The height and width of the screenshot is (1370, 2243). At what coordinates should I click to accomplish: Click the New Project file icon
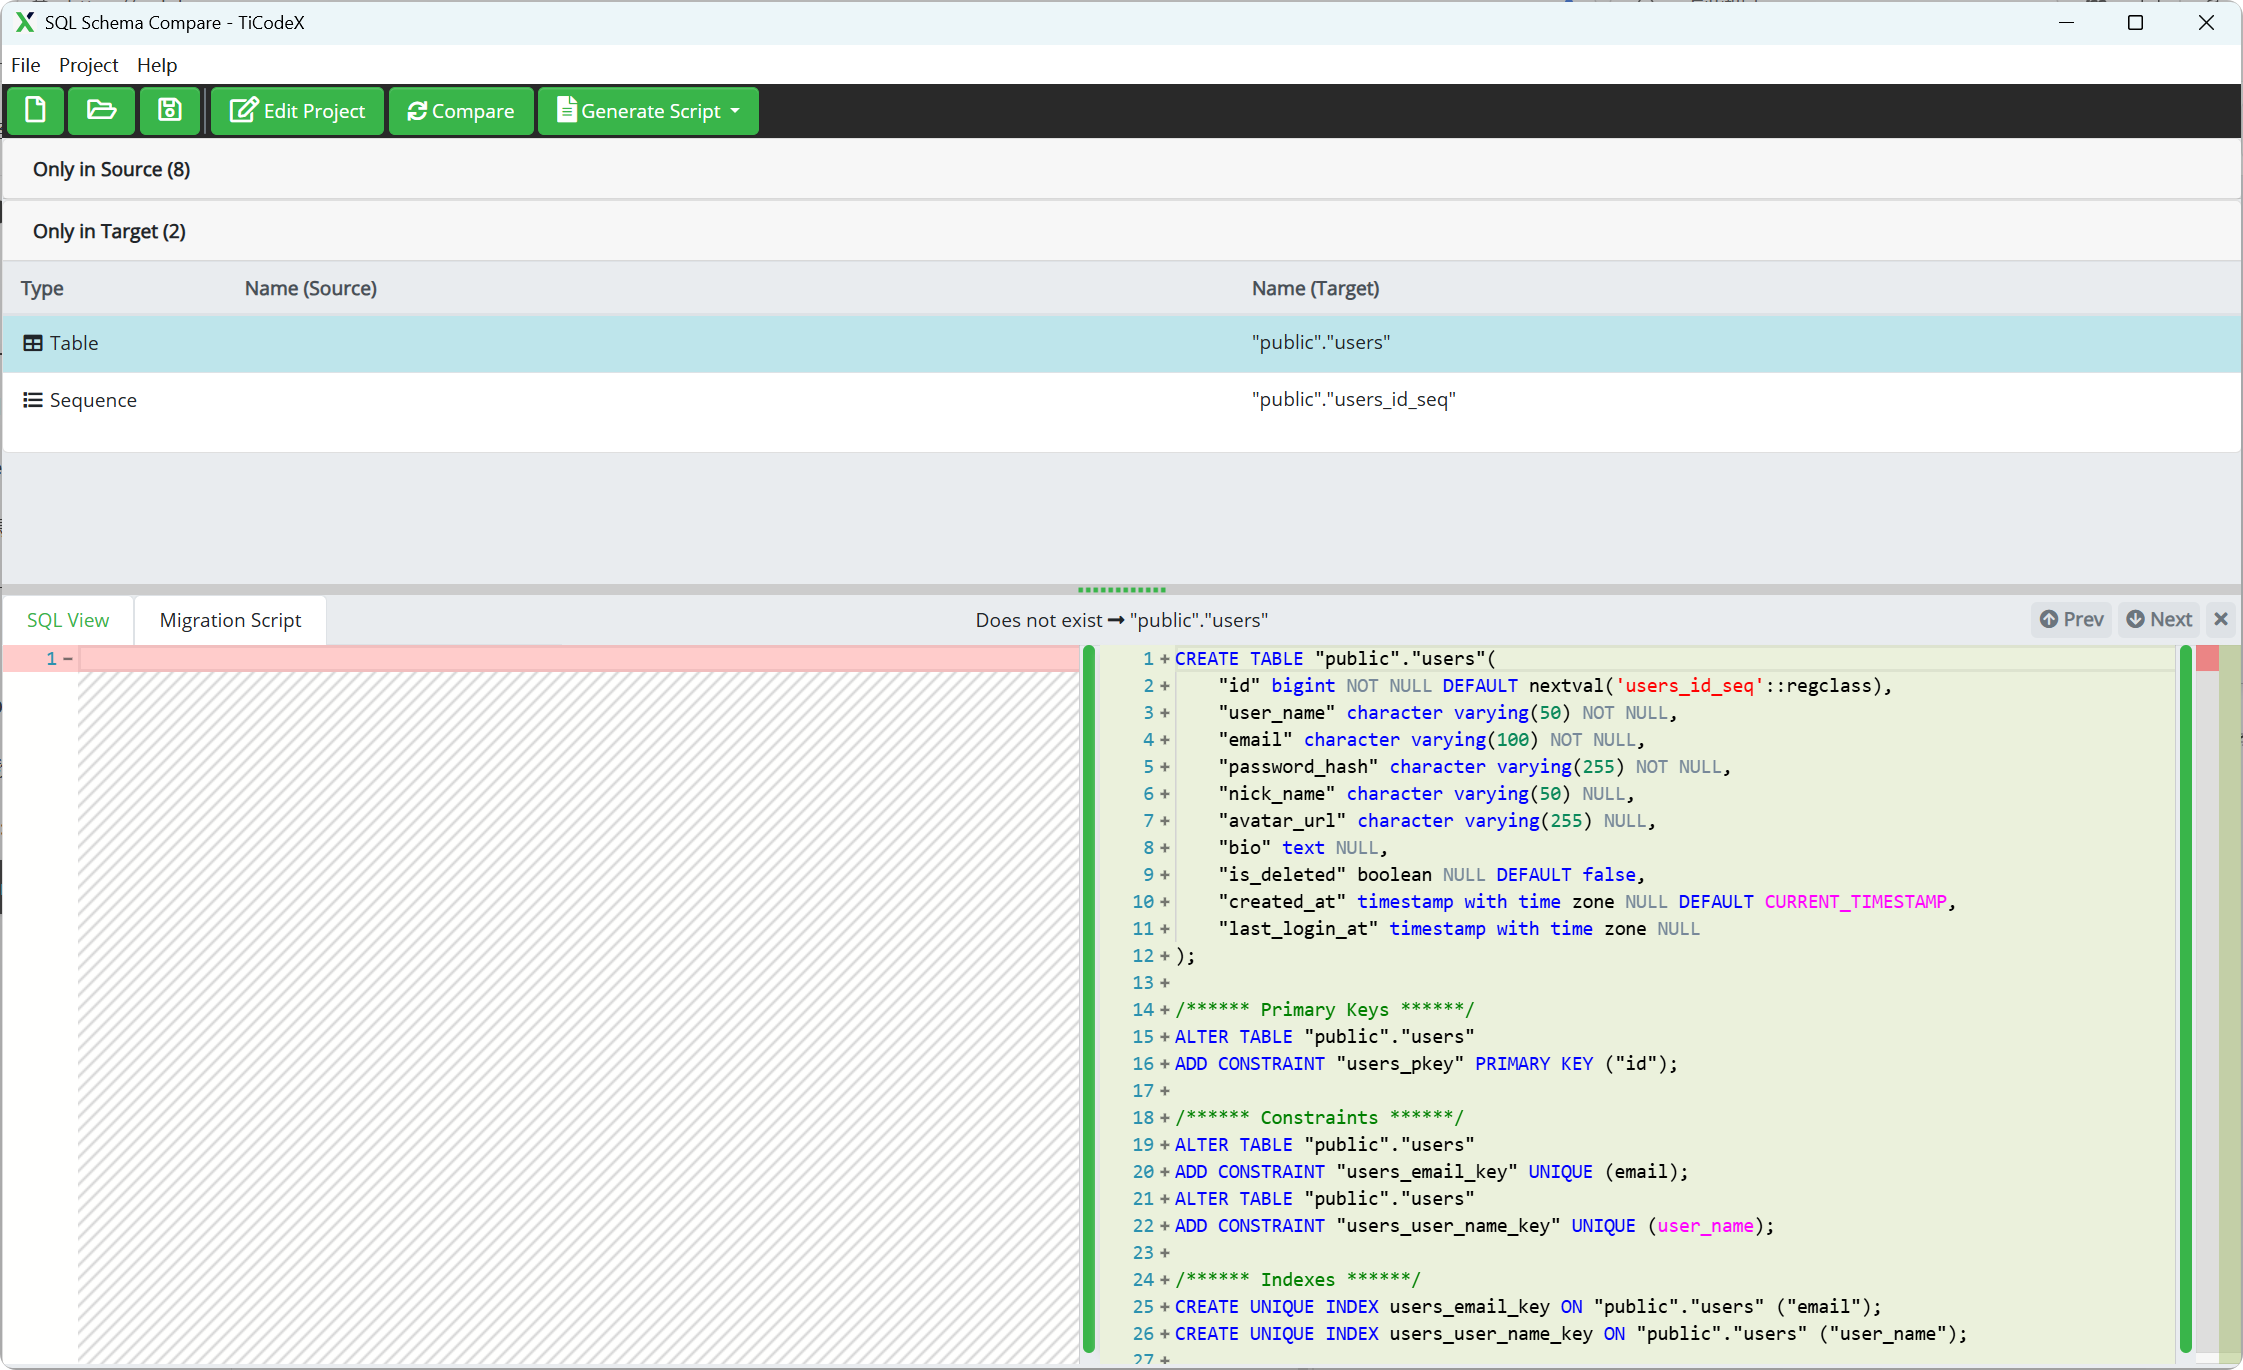[36, 110]
